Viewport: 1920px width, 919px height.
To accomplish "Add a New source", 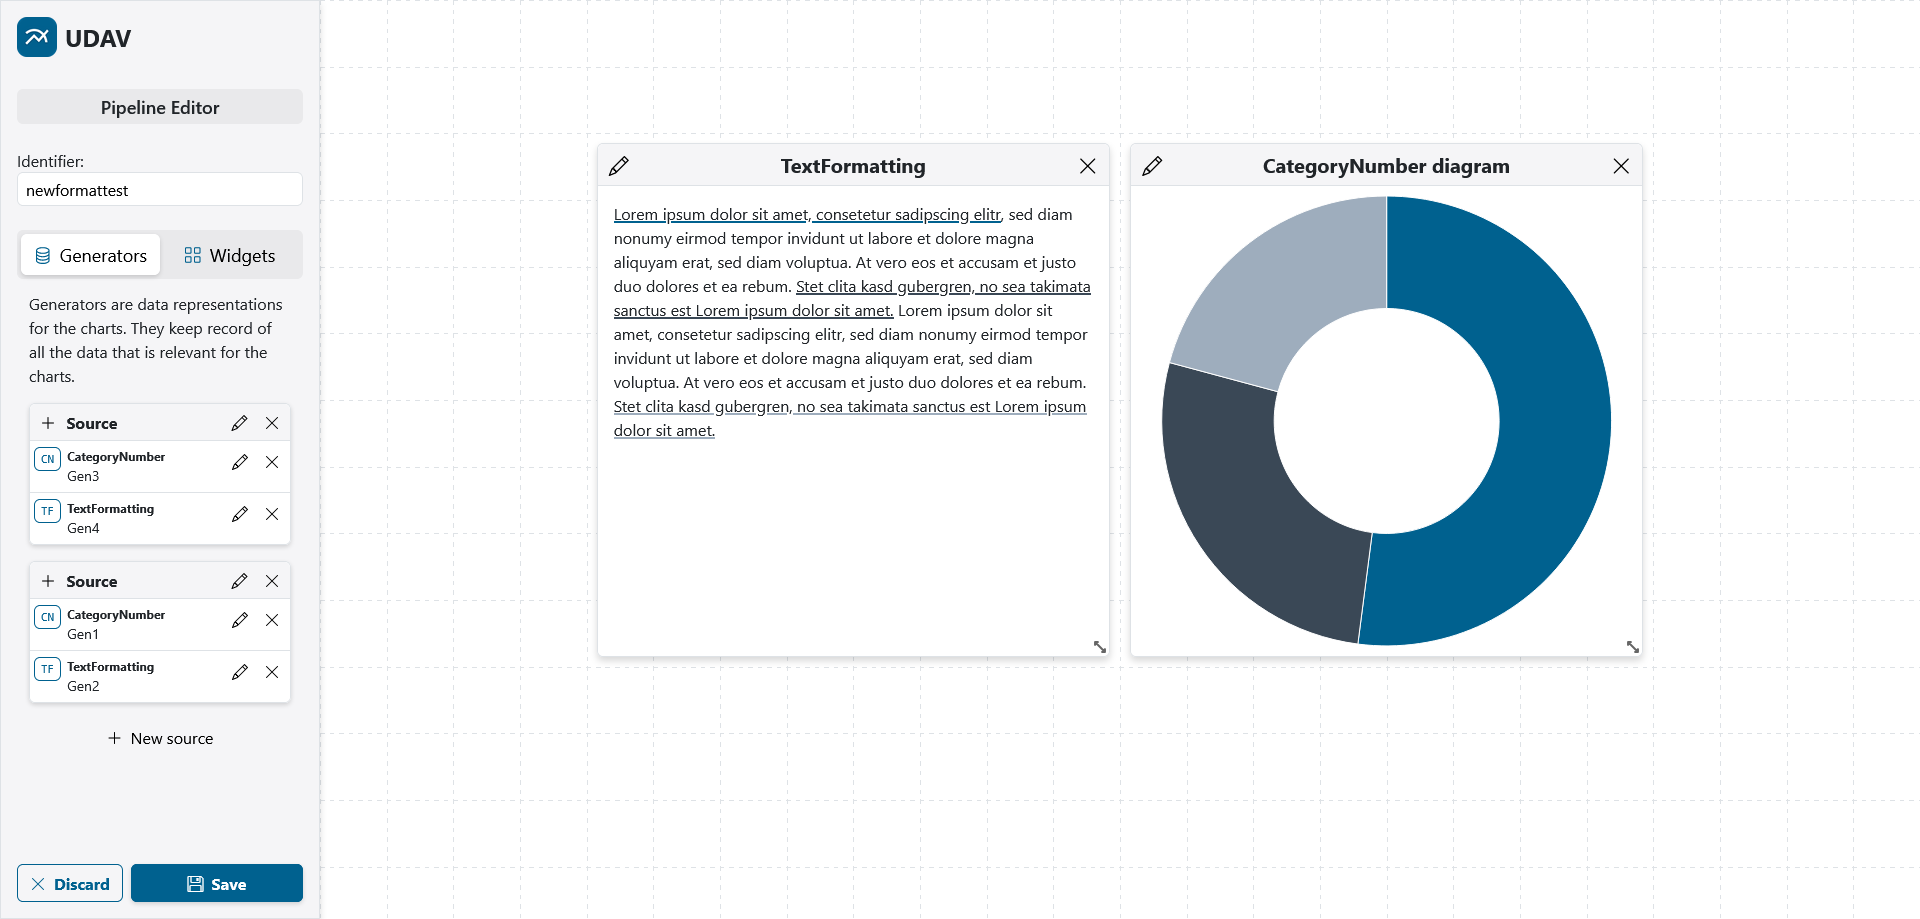I will point(160,739).
